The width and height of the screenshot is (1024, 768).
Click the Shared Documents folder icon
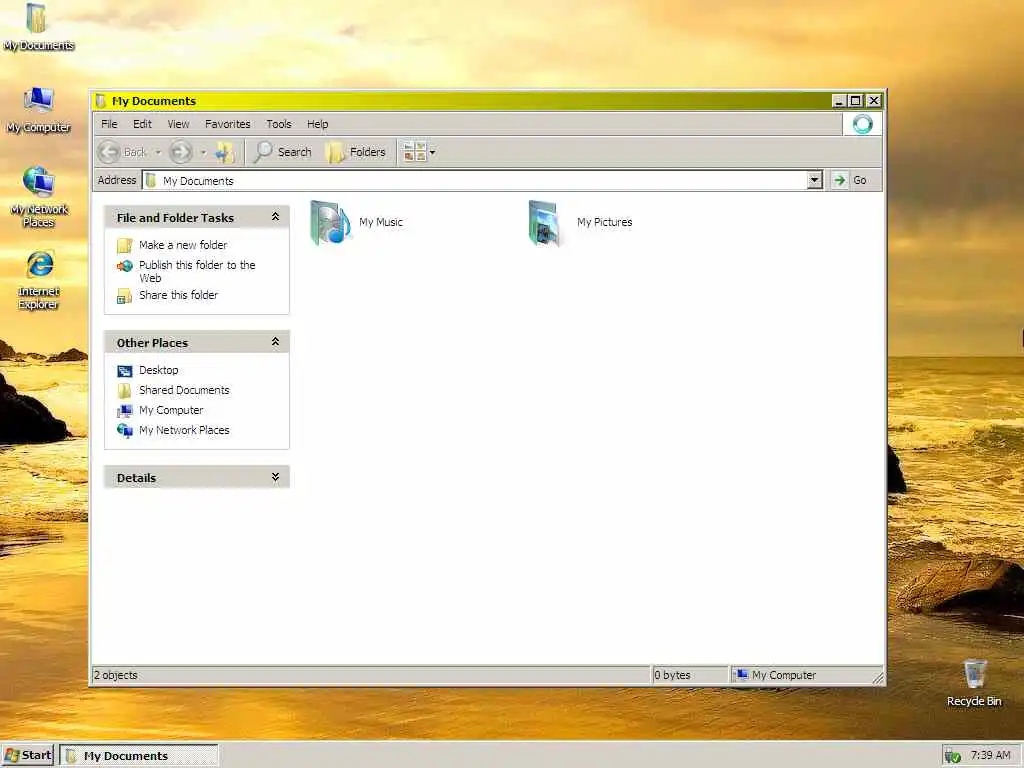click(125, 391)
